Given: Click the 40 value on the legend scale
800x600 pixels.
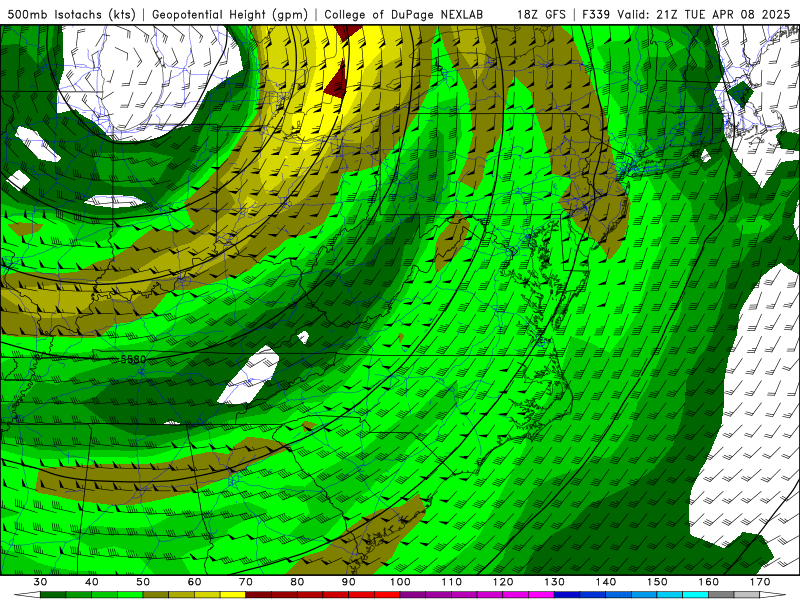Looking at the screenshot, I should (91, 582).
